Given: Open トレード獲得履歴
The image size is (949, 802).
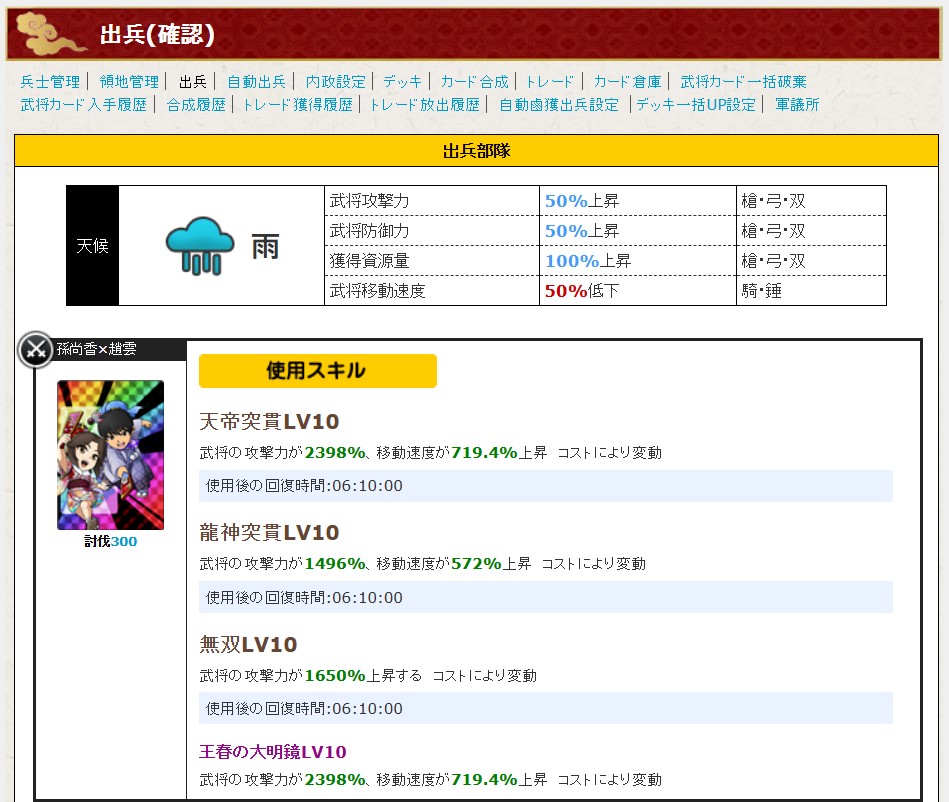Looking at the screenshot, I should point(298,104).
